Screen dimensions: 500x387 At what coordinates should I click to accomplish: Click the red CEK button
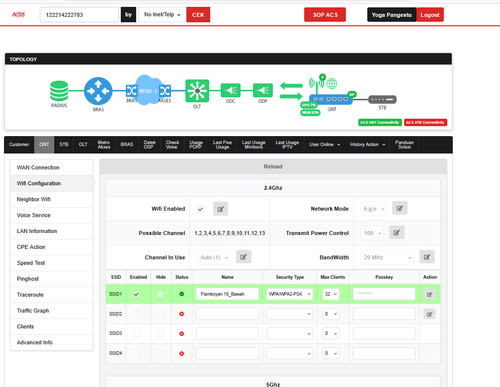pyautogui.click(x=198, y=15)
